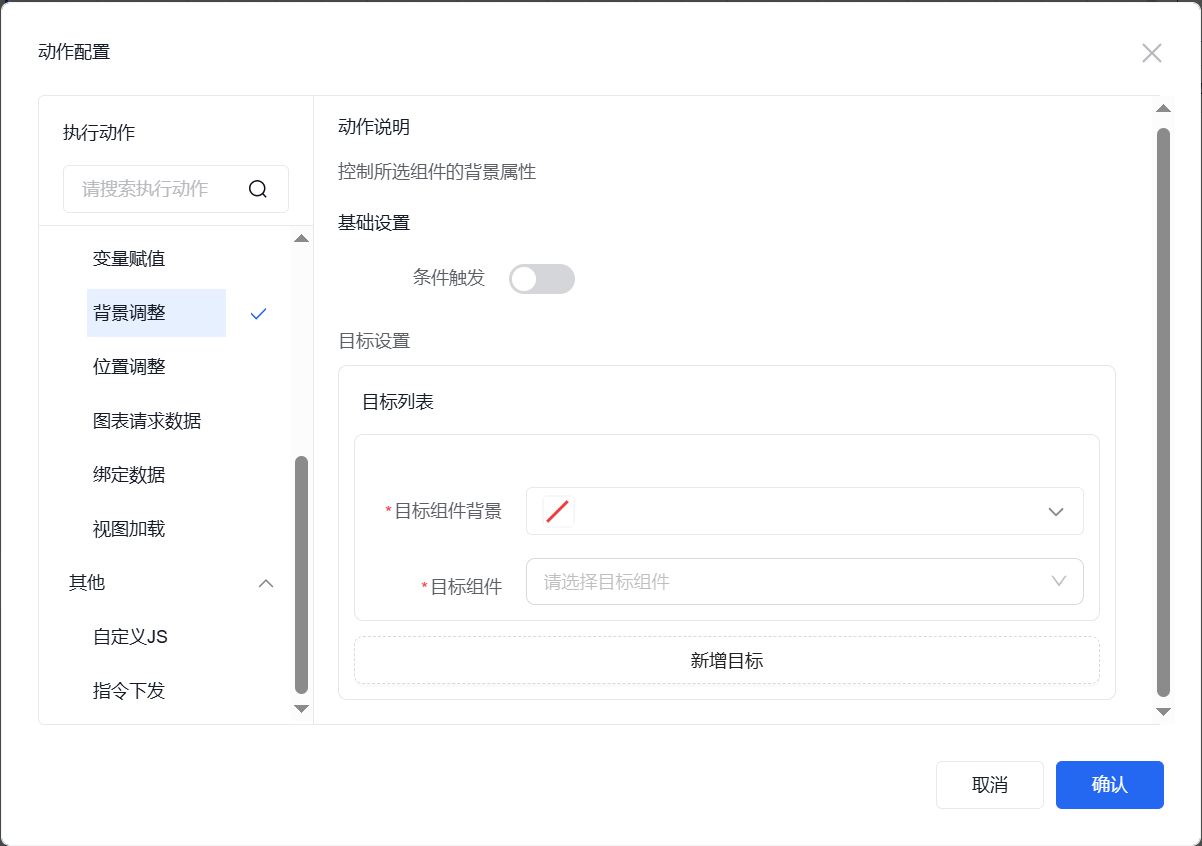This screenshot has height=846, width=1202.
Task: Click the search magnifier icon
Action: [258, 189]
